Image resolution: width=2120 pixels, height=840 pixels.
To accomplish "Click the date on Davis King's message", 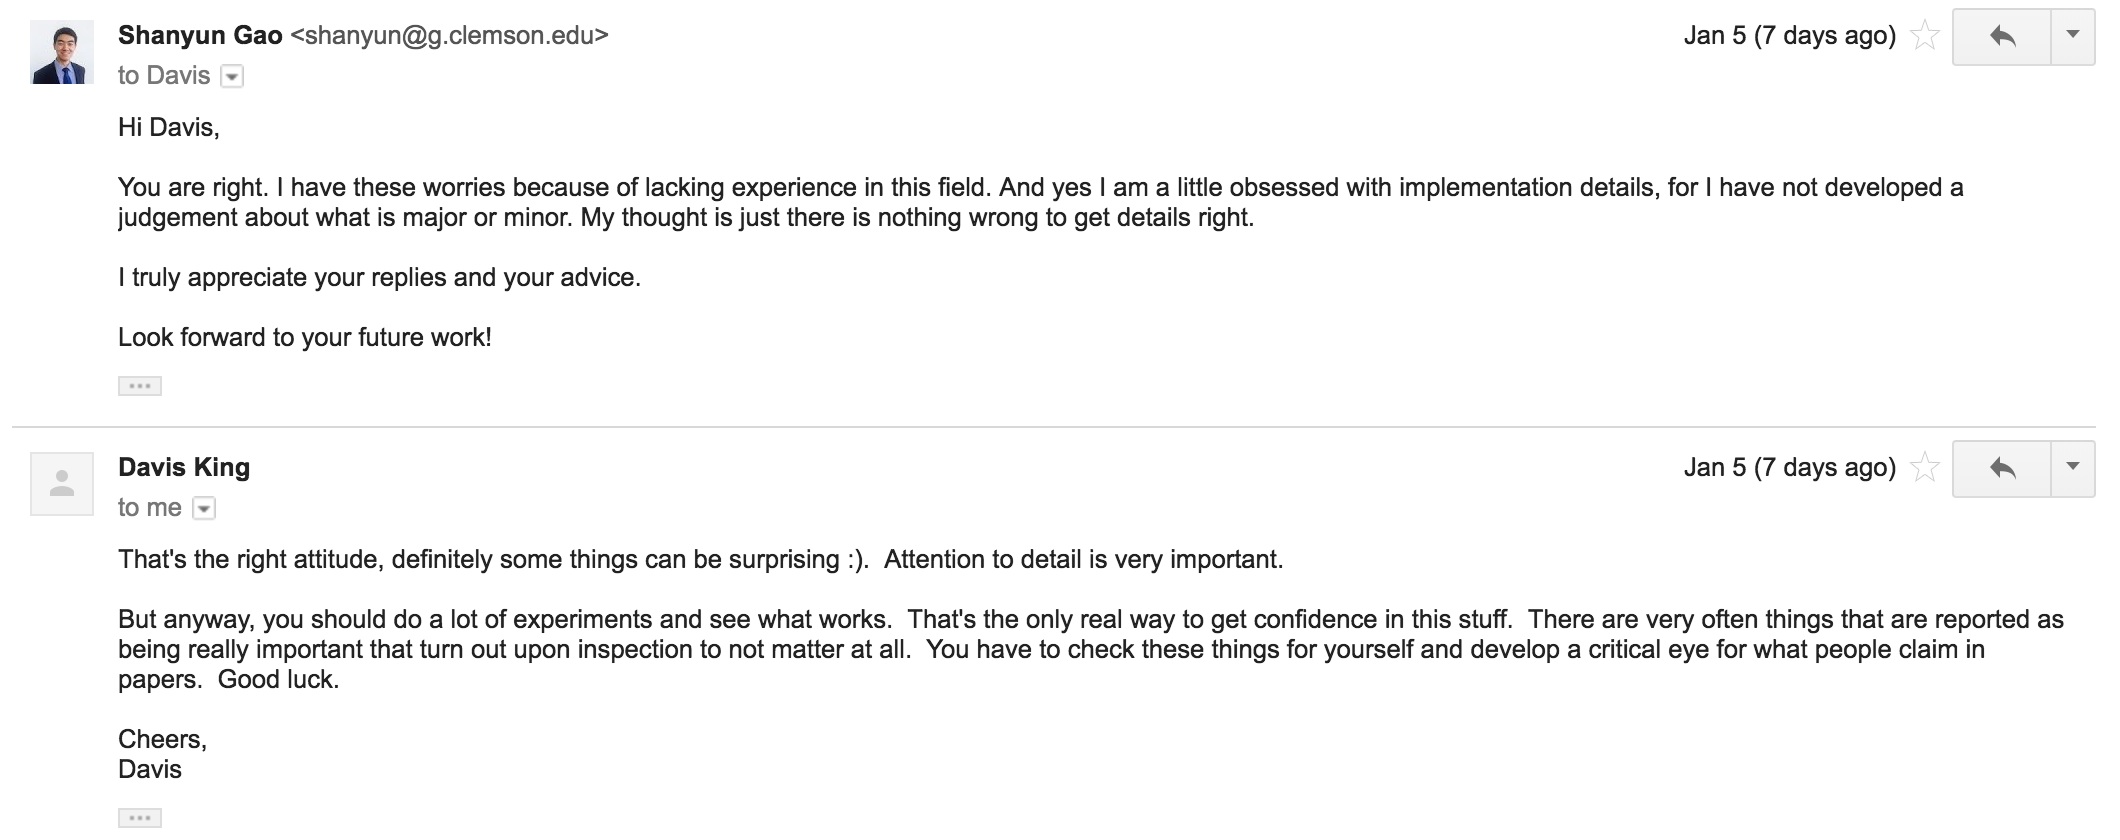I will click(1789, 468).
